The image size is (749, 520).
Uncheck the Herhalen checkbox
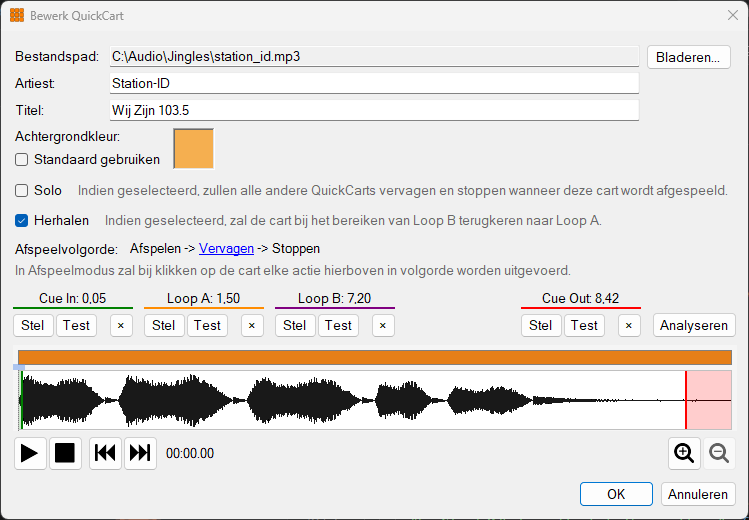click(x=21, y=221)
